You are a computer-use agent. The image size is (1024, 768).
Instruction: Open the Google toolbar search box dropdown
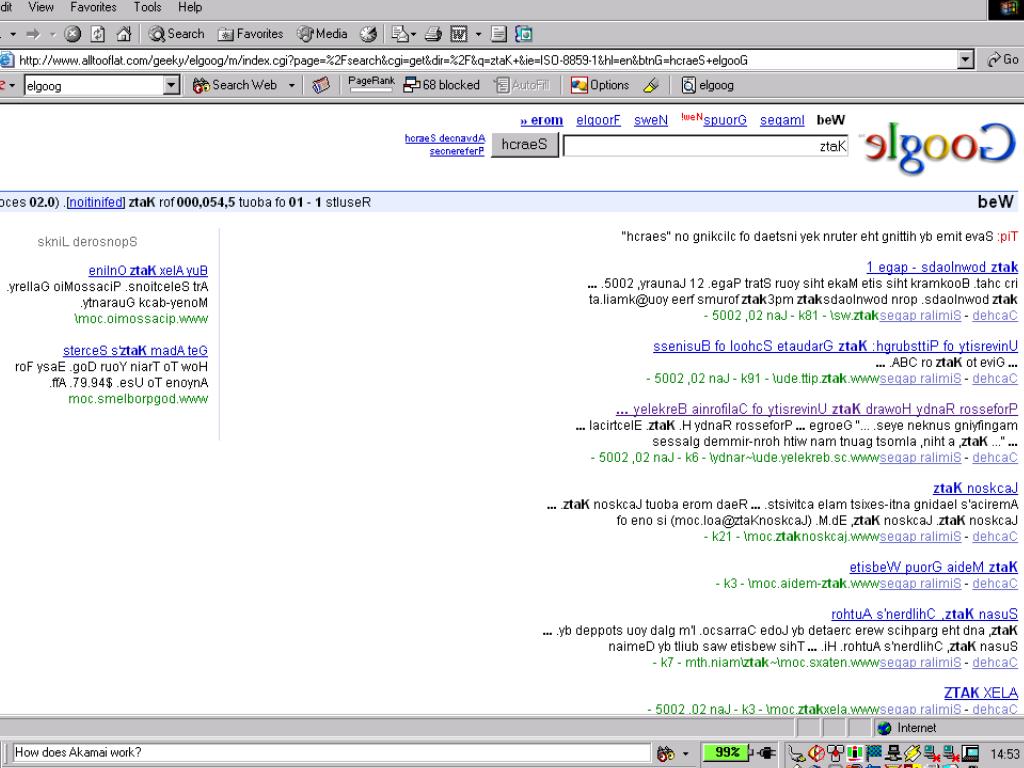pyautogui.click(x=171, y=85)
